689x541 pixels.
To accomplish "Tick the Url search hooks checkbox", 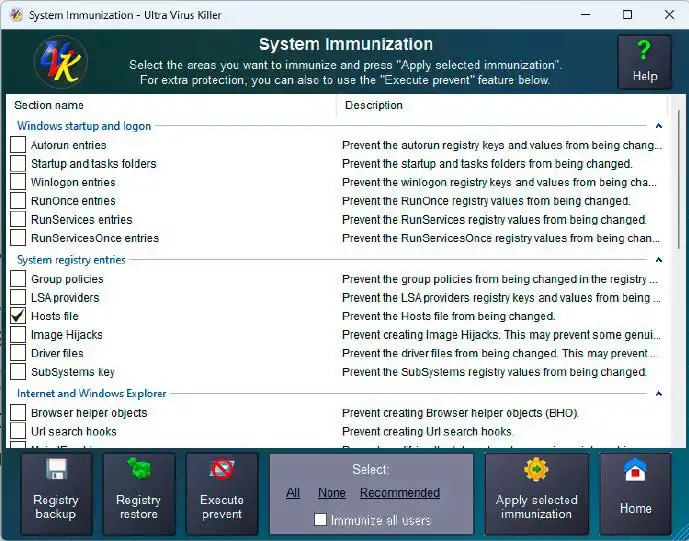I will tap(18, 431).
